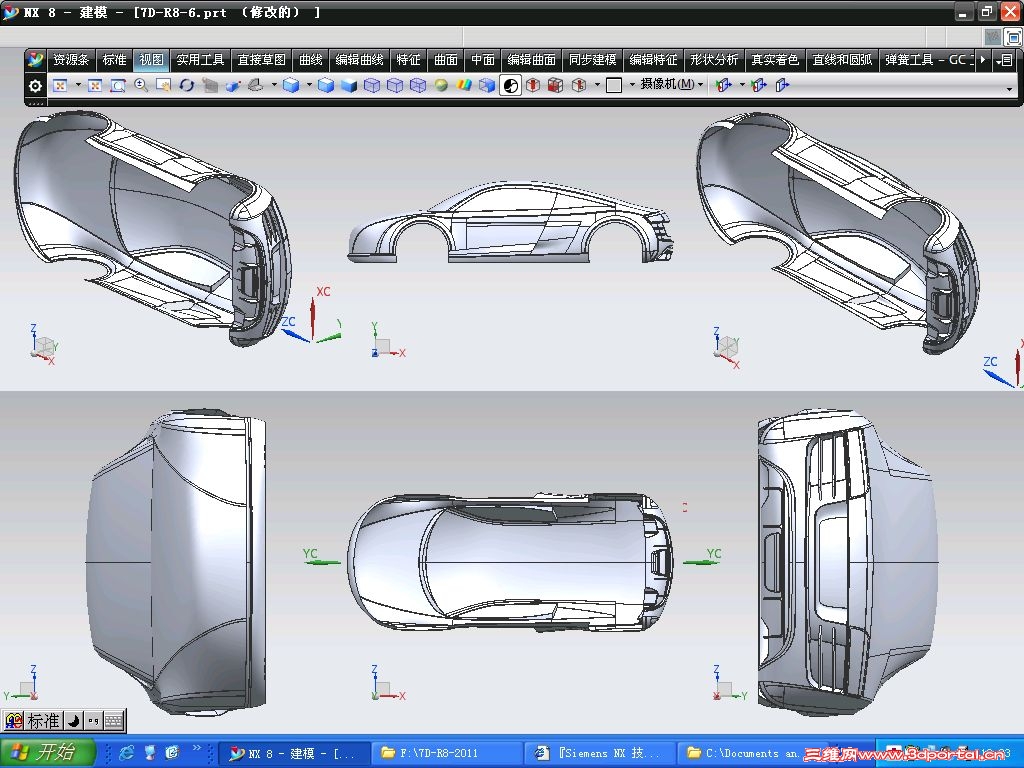Toggle IME half/full-width moon button
Viewport: 1024px width, 768px height.
[x=74, y=721]
